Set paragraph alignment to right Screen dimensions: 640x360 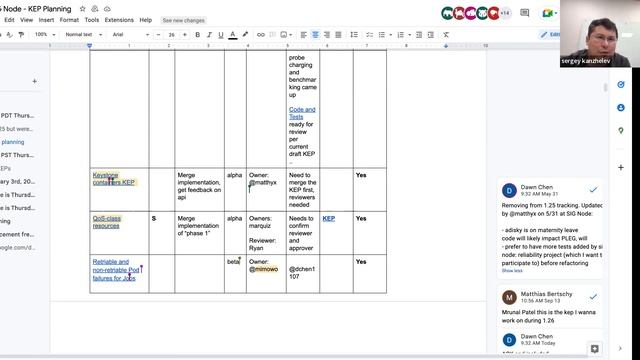tap(327, 35)
